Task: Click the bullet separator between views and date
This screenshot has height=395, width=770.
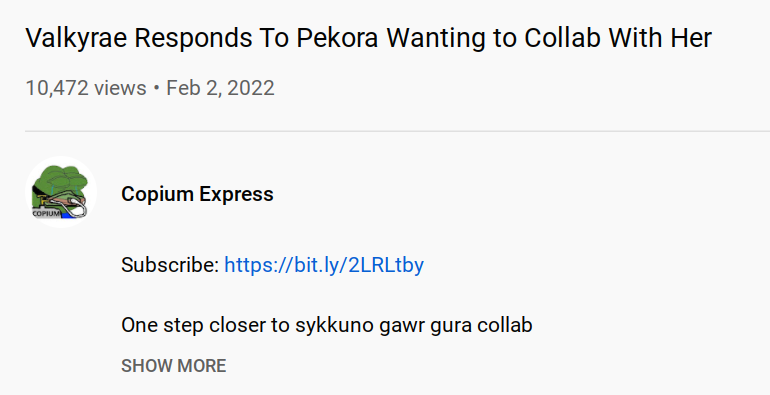Action: click(157, 88)
